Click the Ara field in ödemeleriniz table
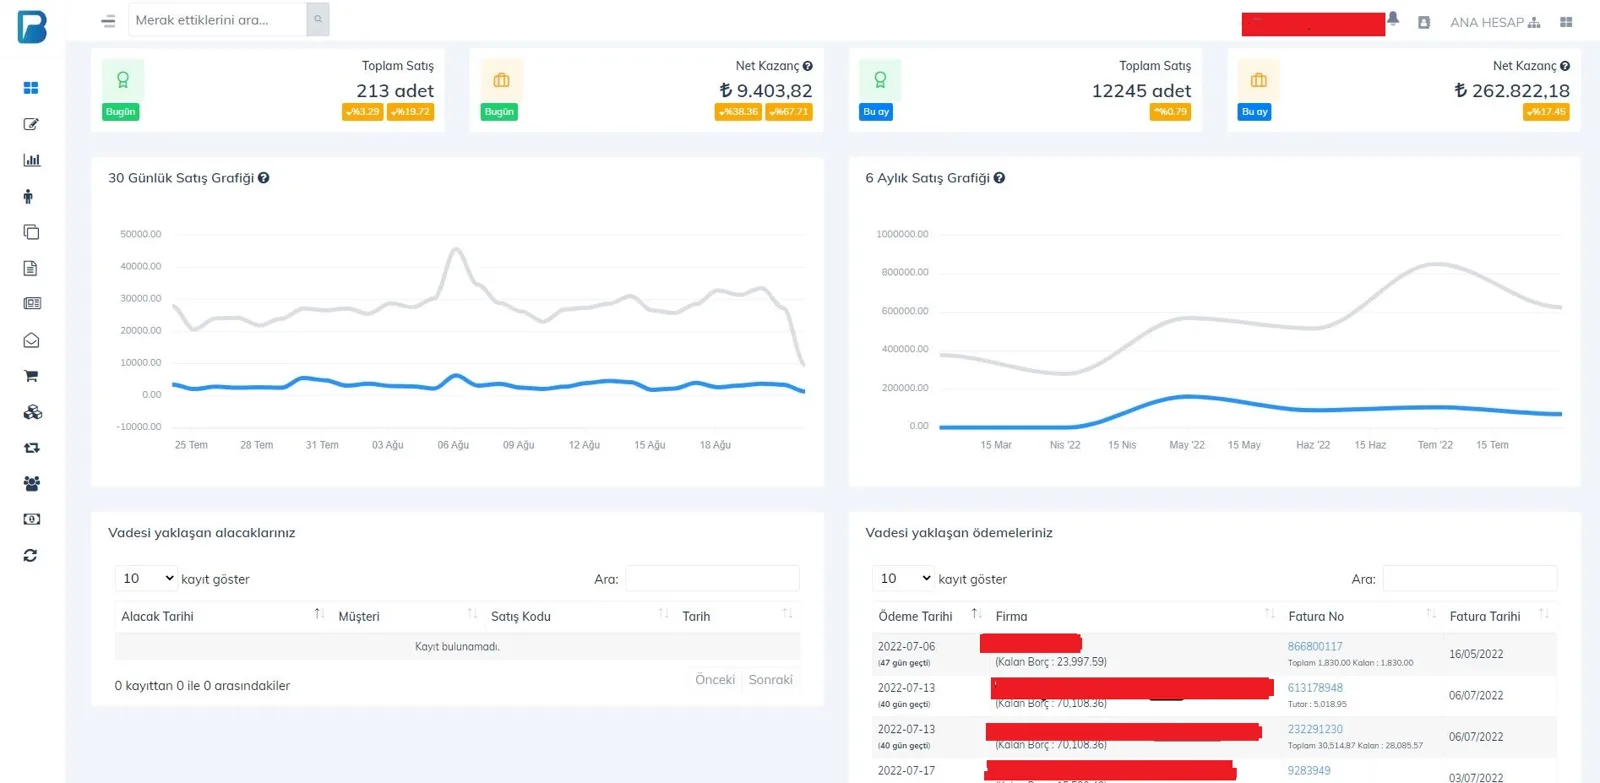The image size is (1600, 783). pyautogui.click(x=1470, y=578)
